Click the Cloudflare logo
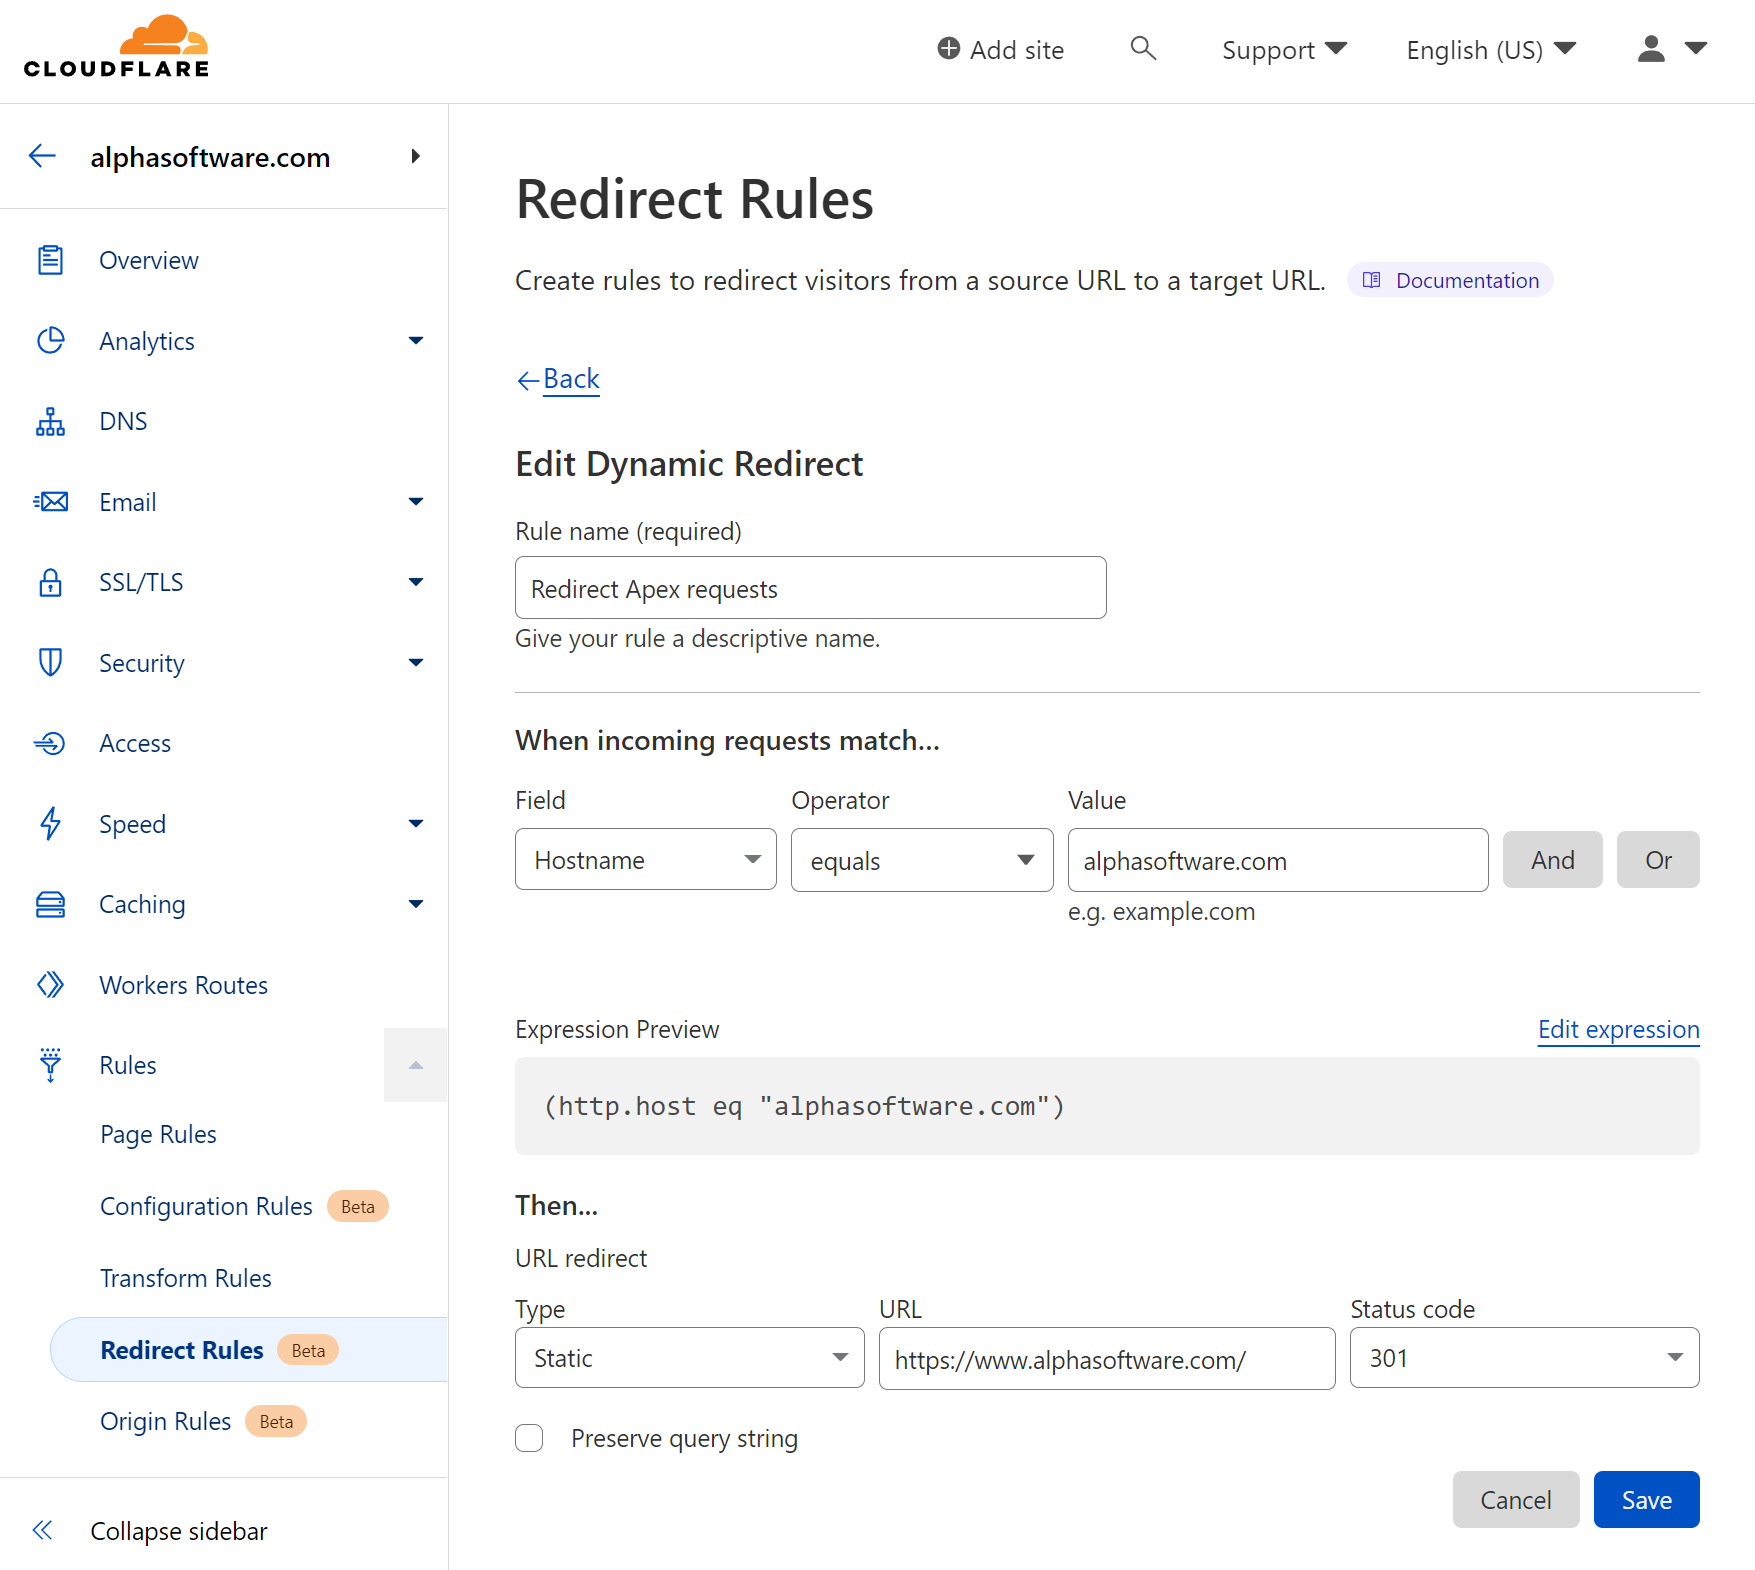The image size is (1755, 1570). (116, 47)
